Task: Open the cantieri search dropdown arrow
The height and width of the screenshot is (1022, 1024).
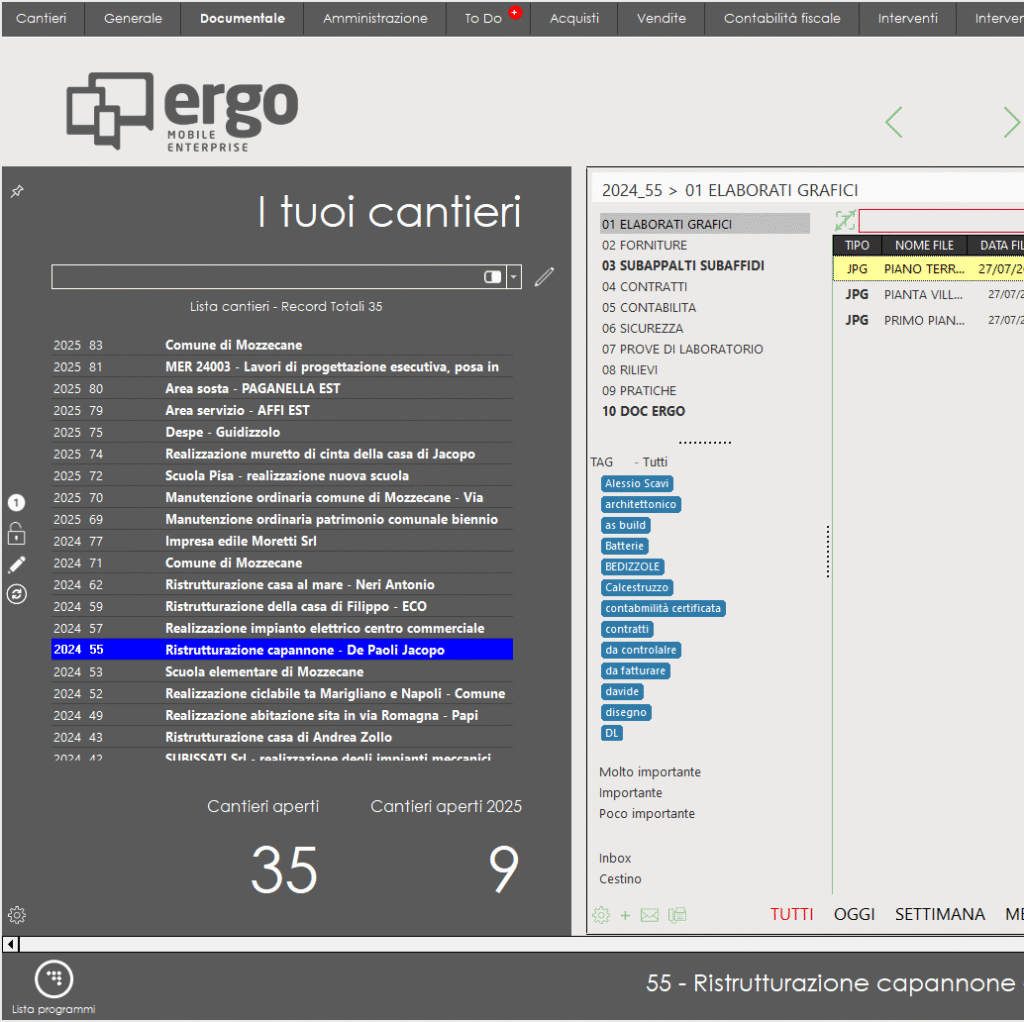Action: click(514, 277)
